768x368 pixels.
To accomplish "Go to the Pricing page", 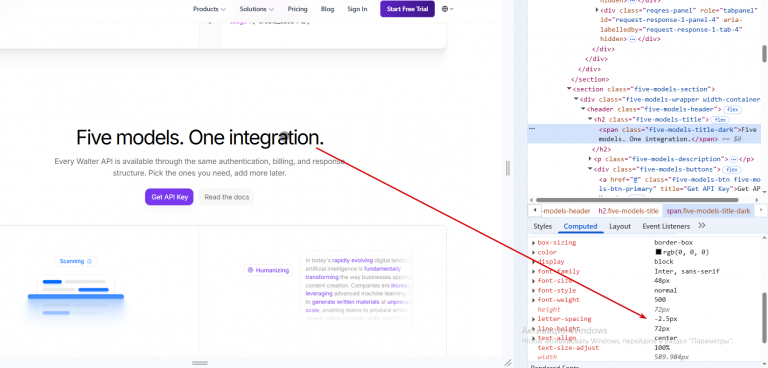I will click(297, 9).
